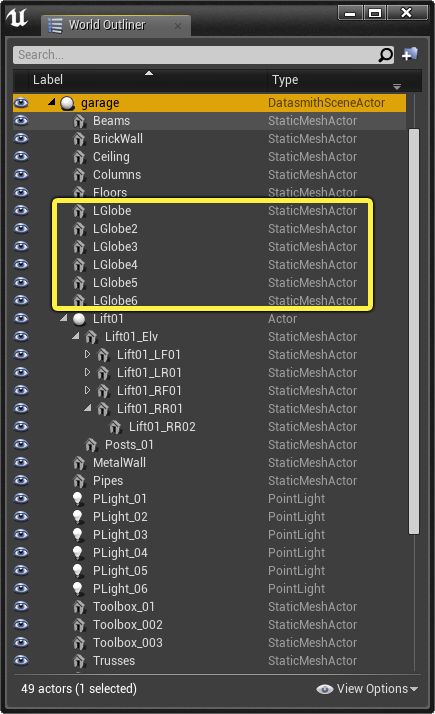
Task: Expand the Lift01_LF01 node
Action: [87, 354]
